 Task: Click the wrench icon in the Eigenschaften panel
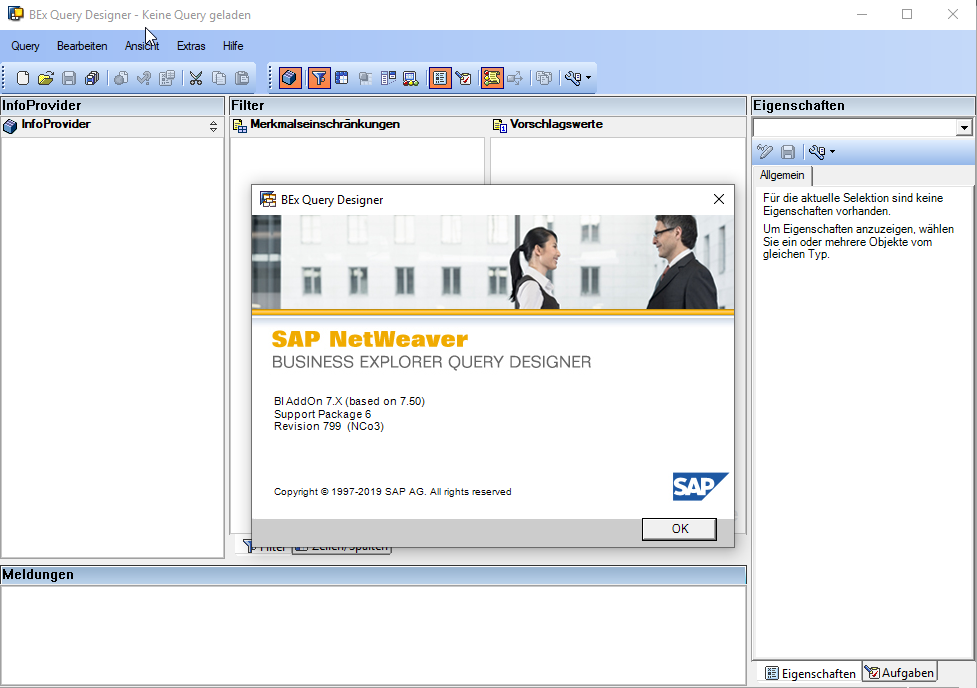[x=817, y=152]
